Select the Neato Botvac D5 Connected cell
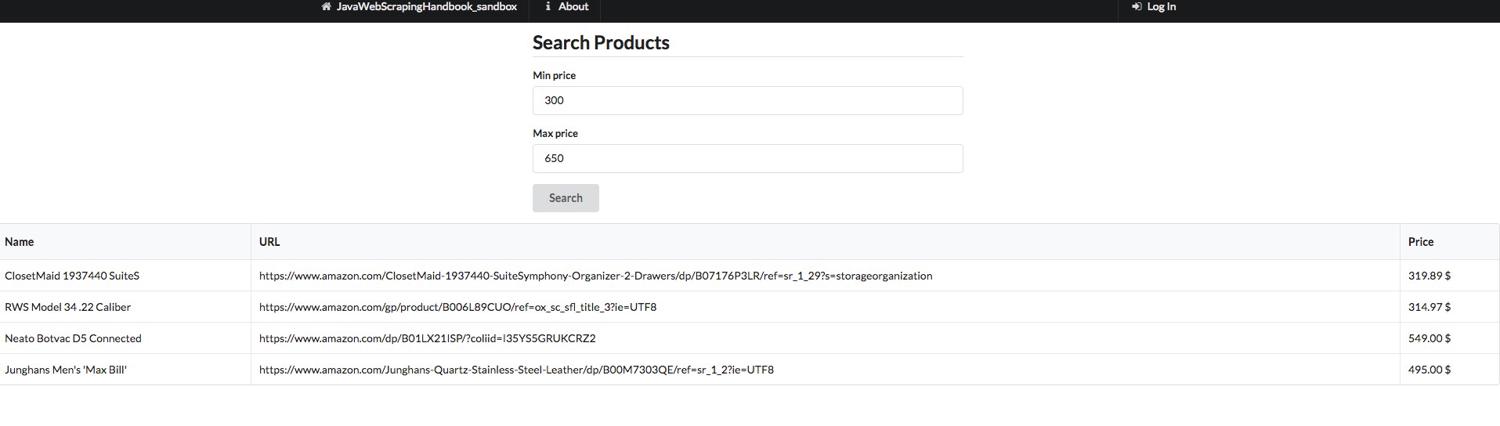Screen dimensions: 1500x426 [125, 338]
